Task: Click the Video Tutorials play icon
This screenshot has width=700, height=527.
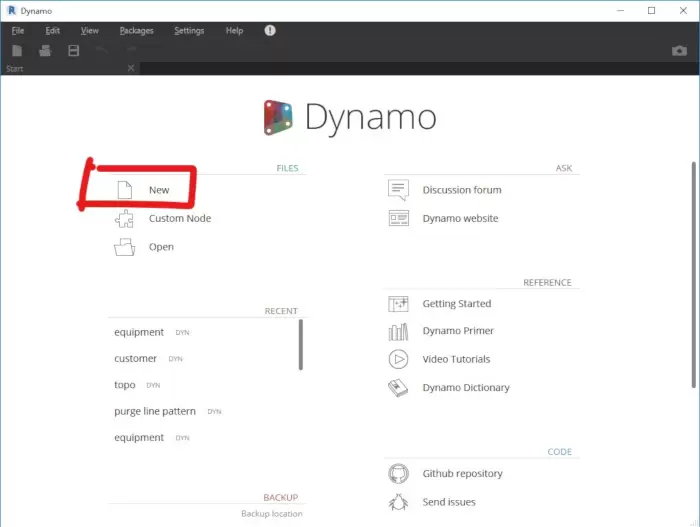Action: click(398, 359)
